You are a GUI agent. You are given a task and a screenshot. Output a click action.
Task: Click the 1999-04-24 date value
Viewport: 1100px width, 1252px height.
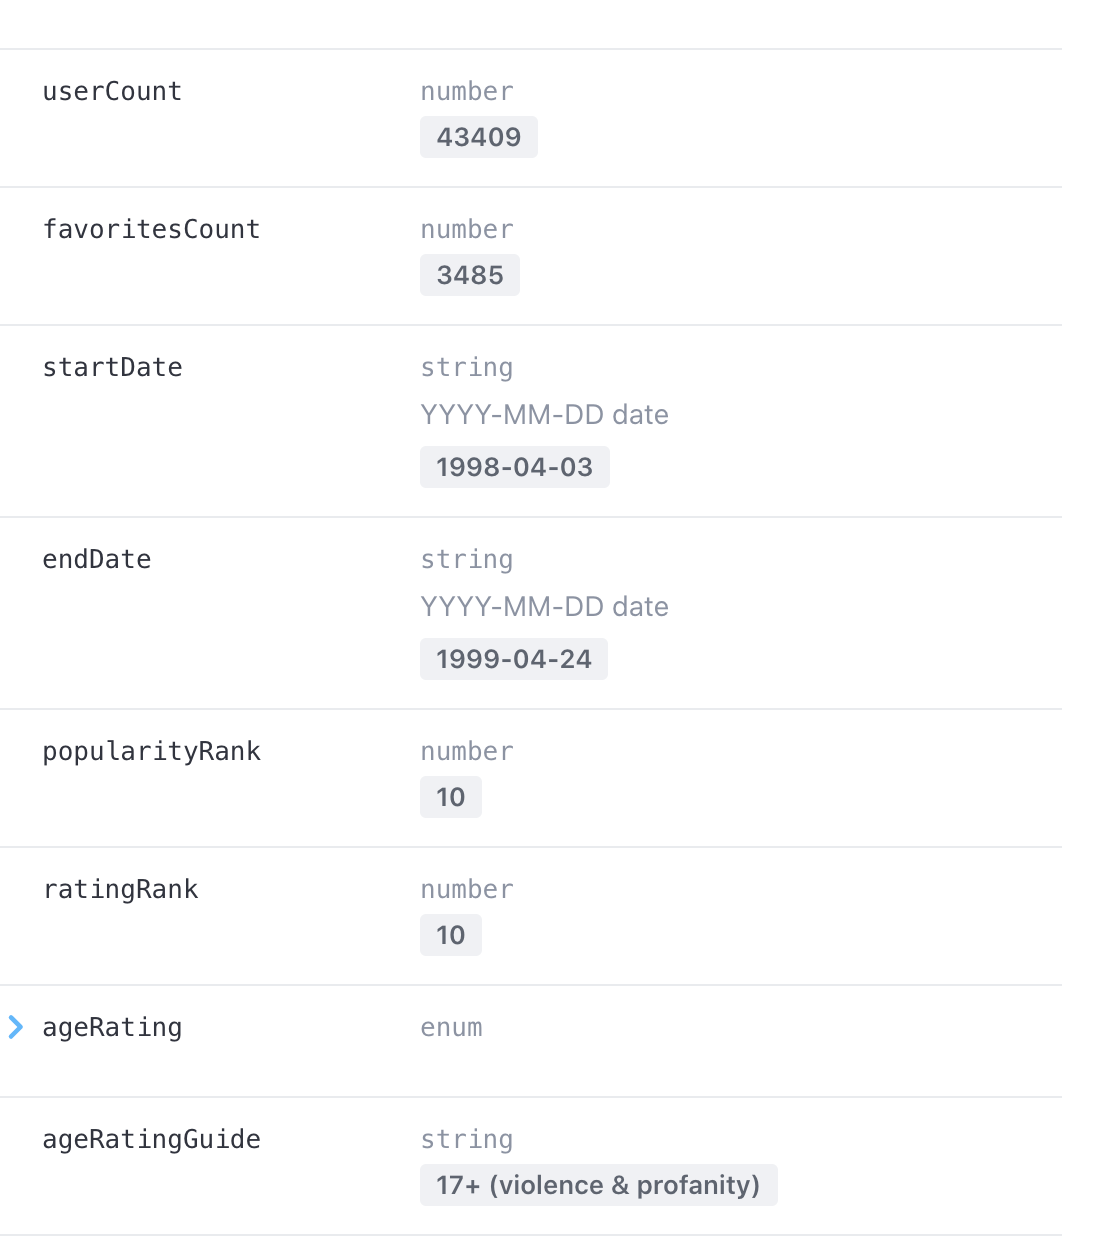coord(513,659)
